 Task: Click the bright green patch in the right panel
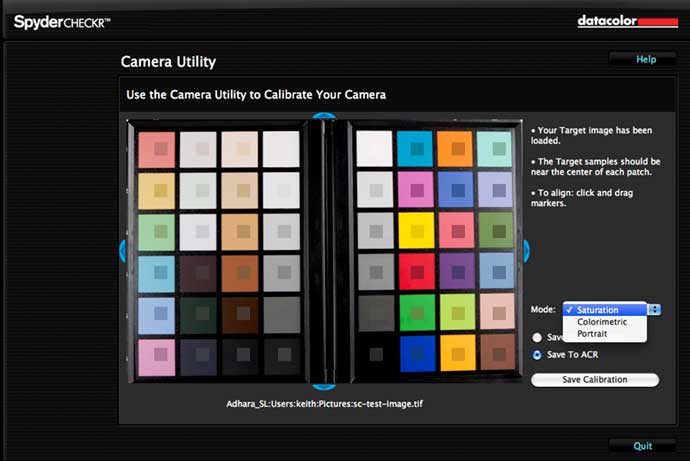coord(417,313)
